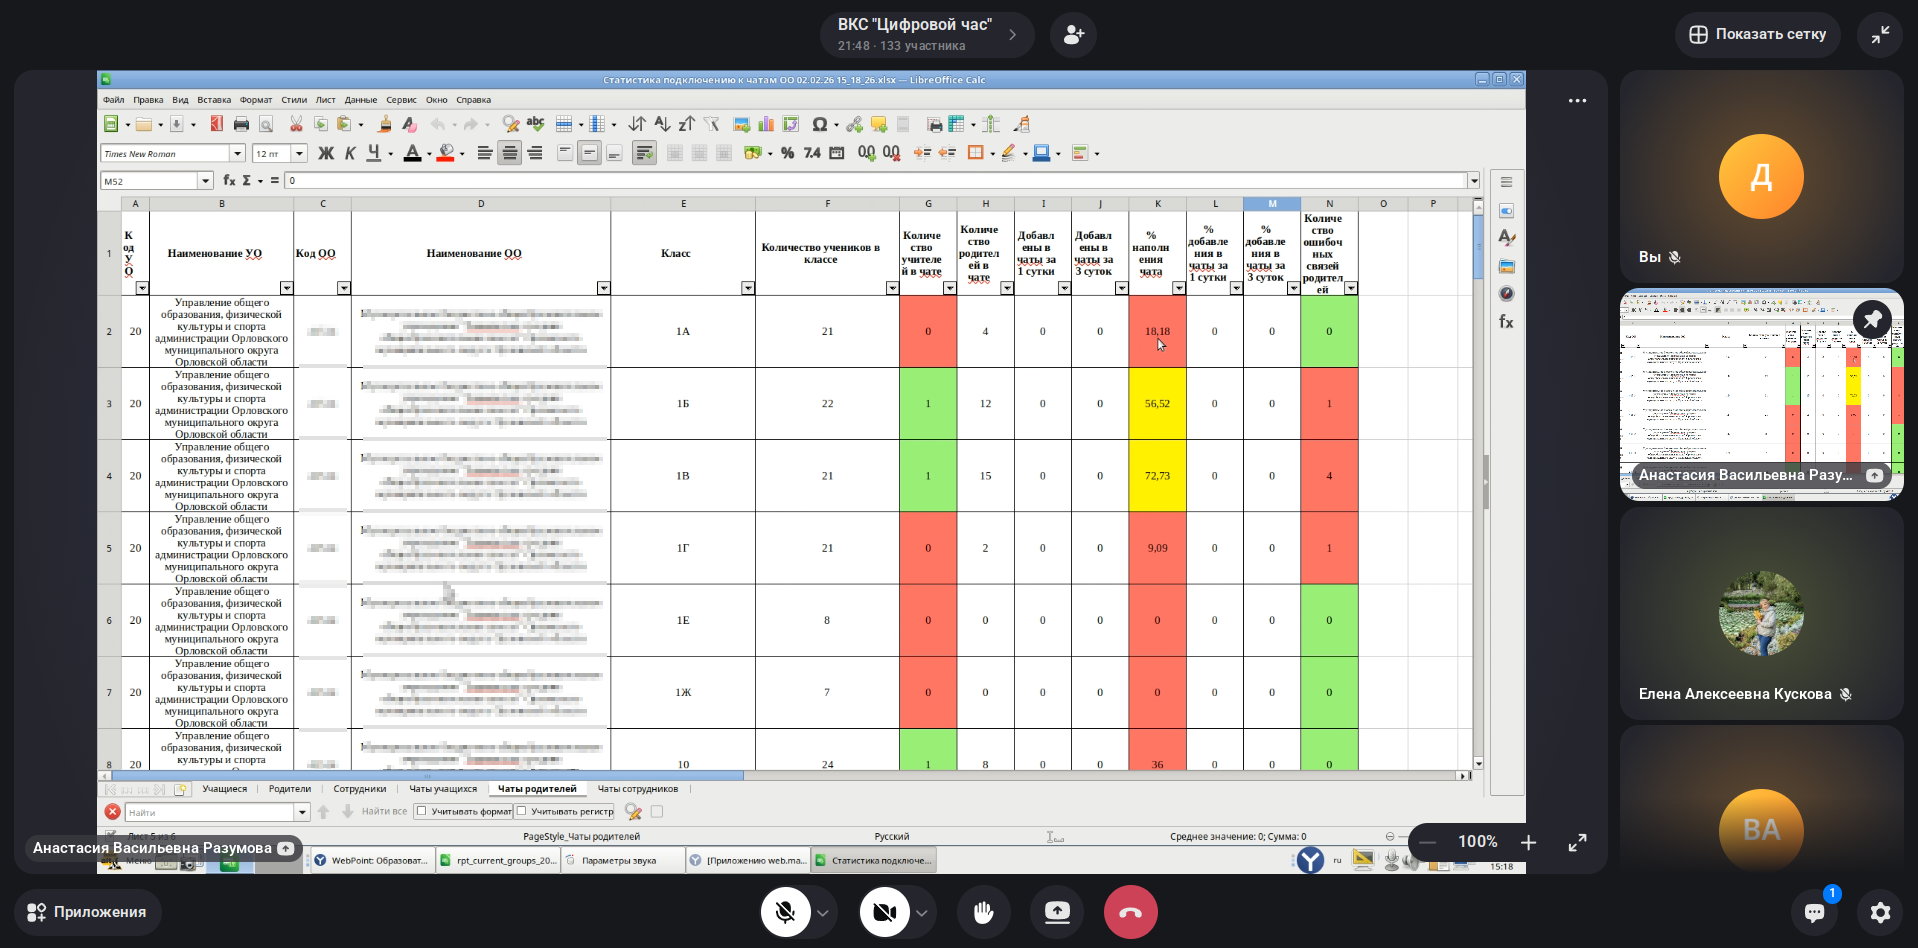Click the red hang up call button

click(x=1130, y=912)
